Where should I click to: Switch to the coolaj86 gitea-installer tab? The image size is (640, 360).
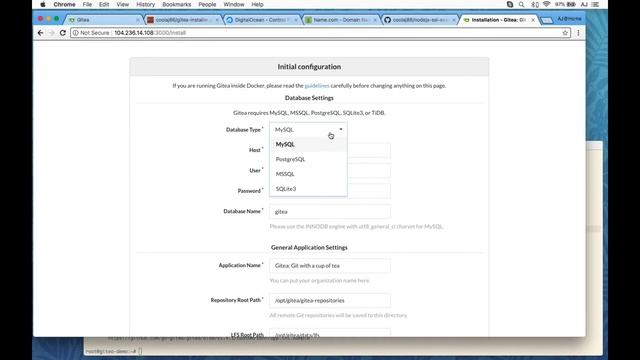pos(182,20)
